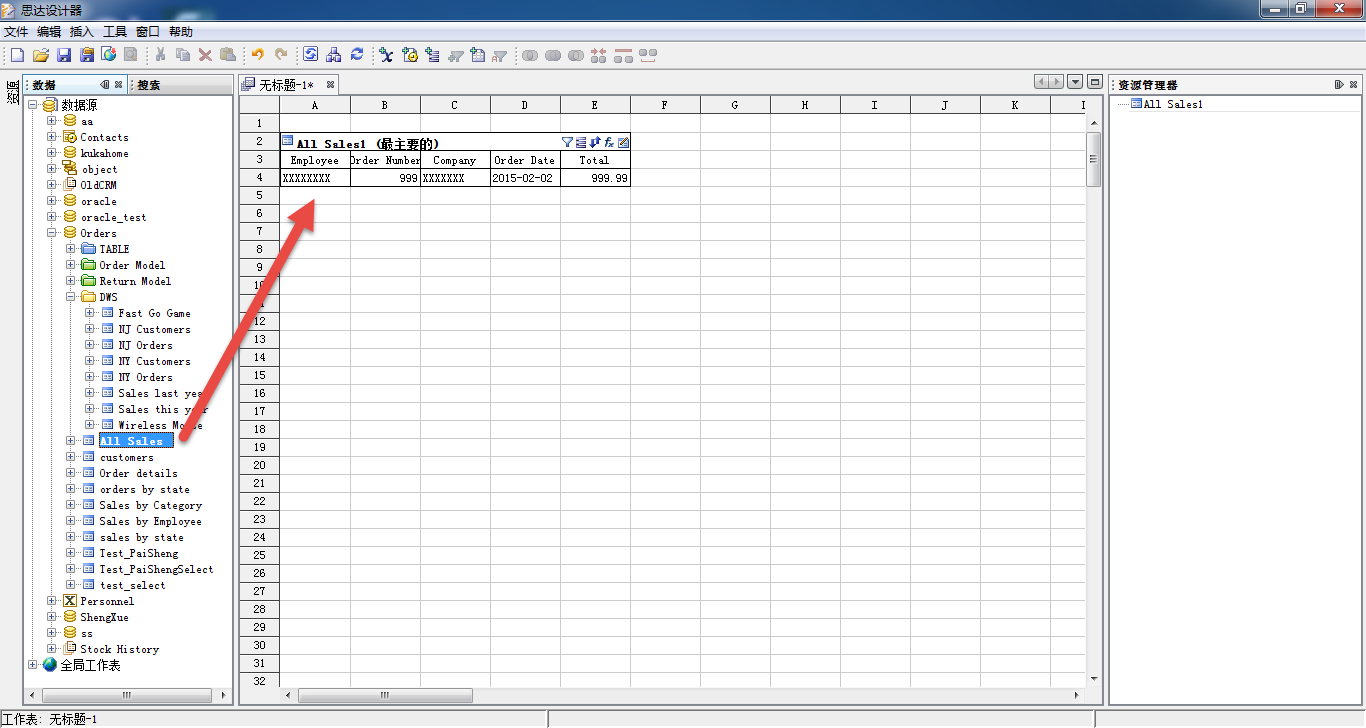Viewport: 1366px width, 728px height.
Task: Expand the oracle data source node
Action: coord(52,201)
